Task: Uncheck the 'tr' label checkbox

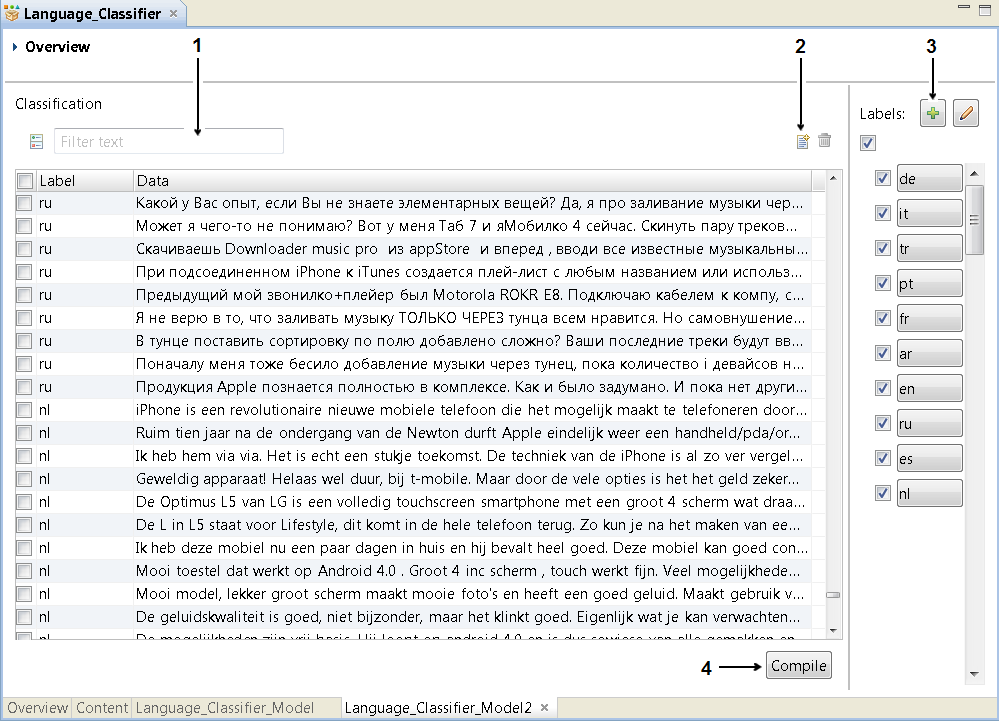Action: coord(882,248)
